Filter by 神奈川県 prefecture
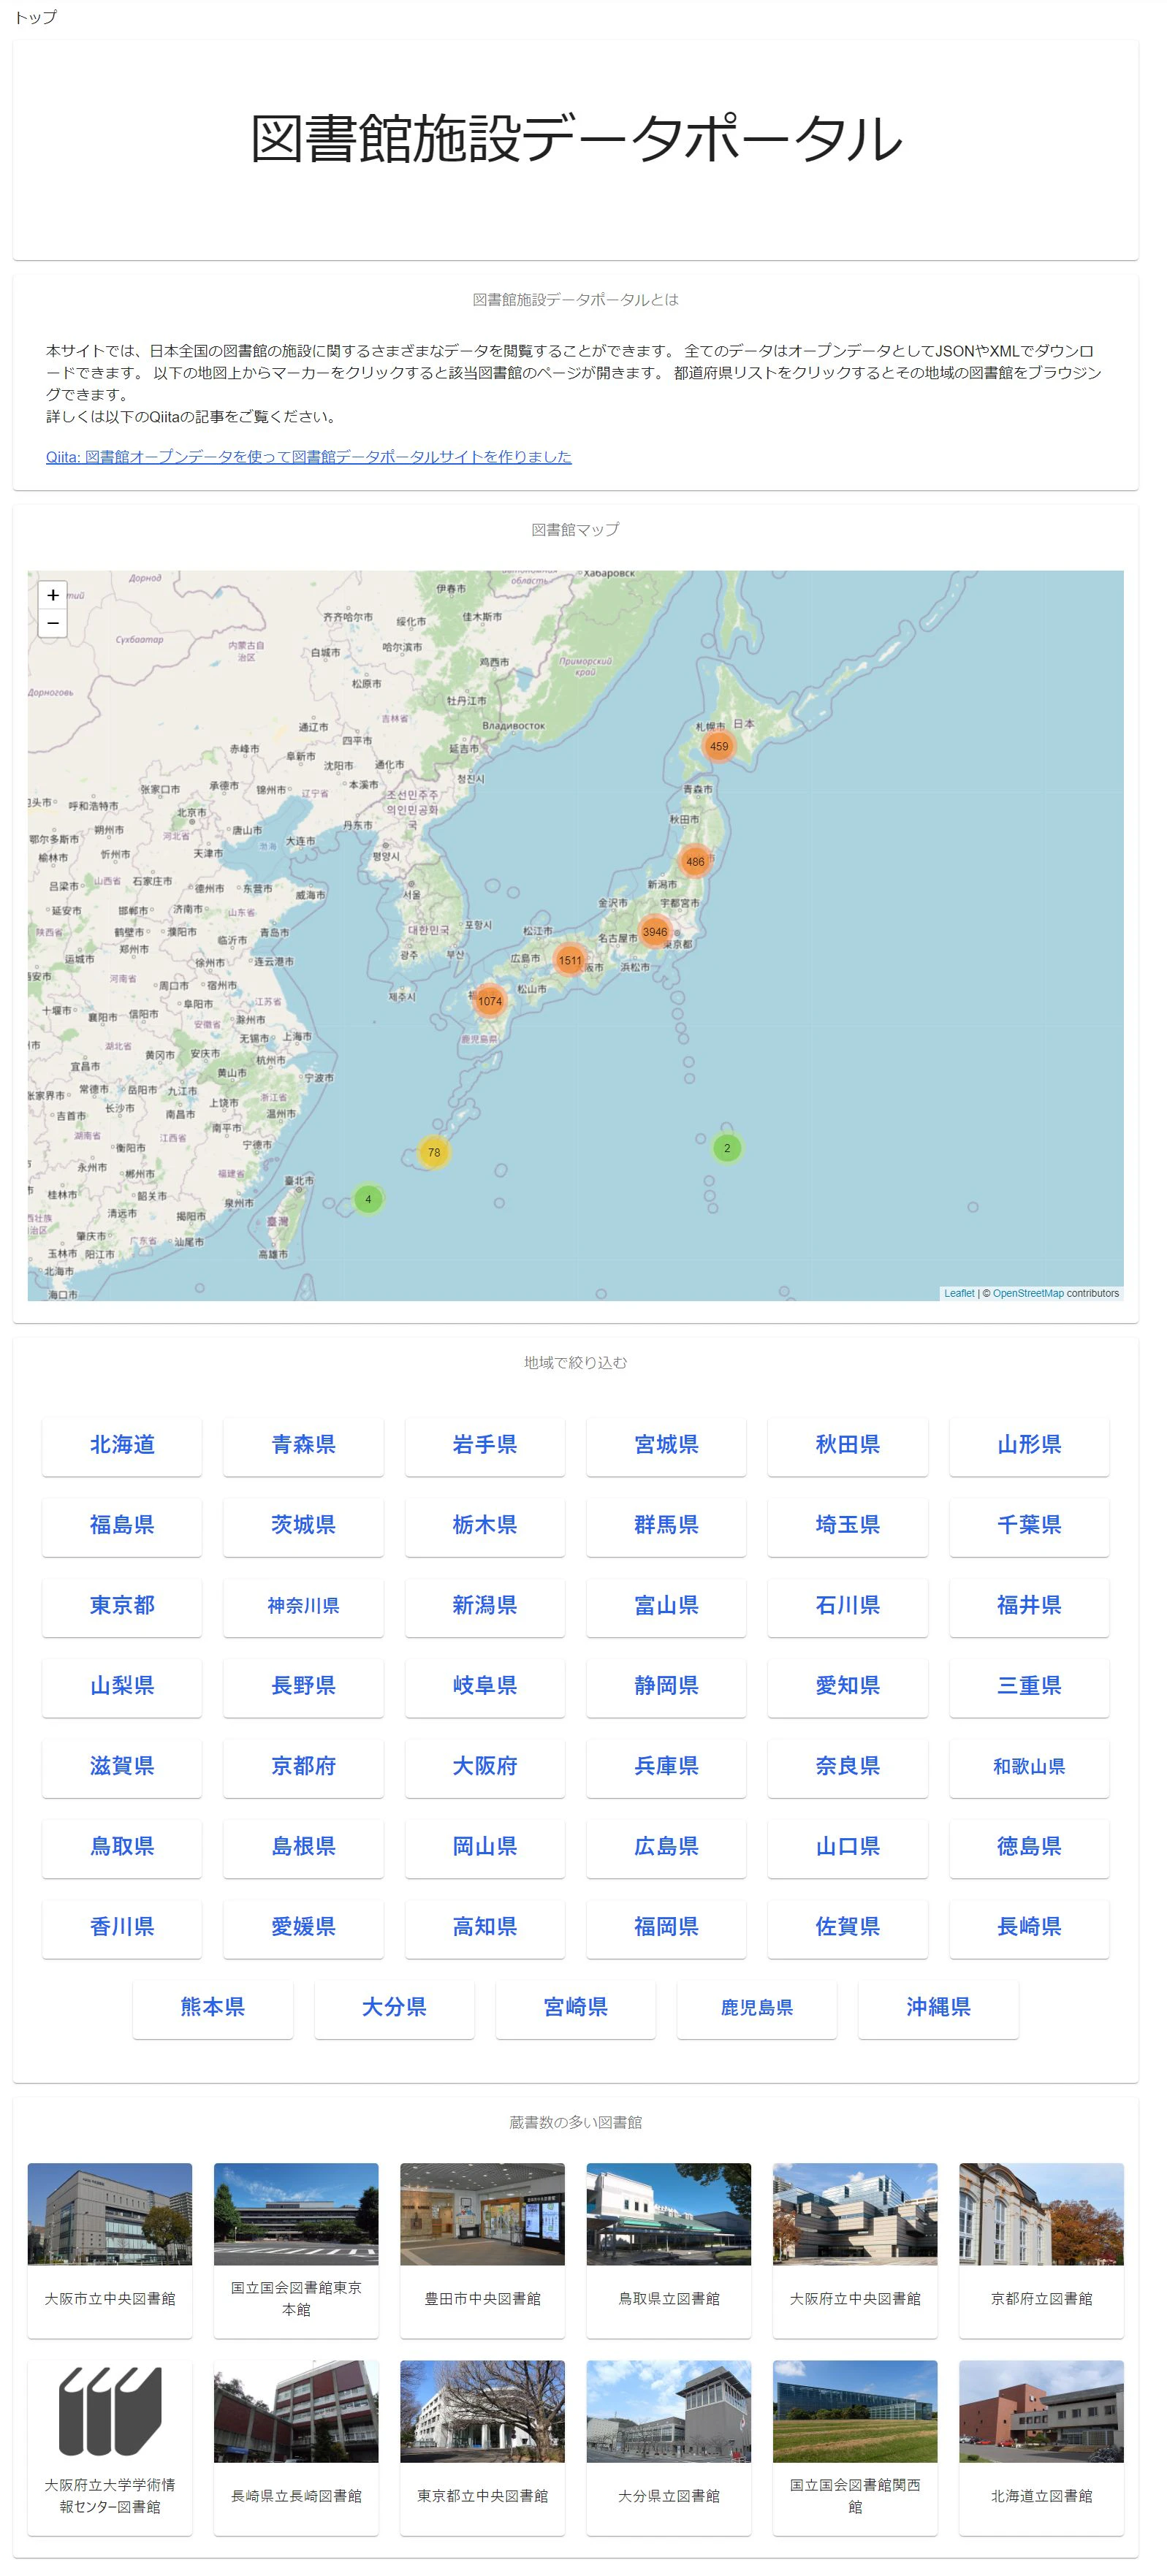The image size is (1167, 2576). pos(303,1606)
